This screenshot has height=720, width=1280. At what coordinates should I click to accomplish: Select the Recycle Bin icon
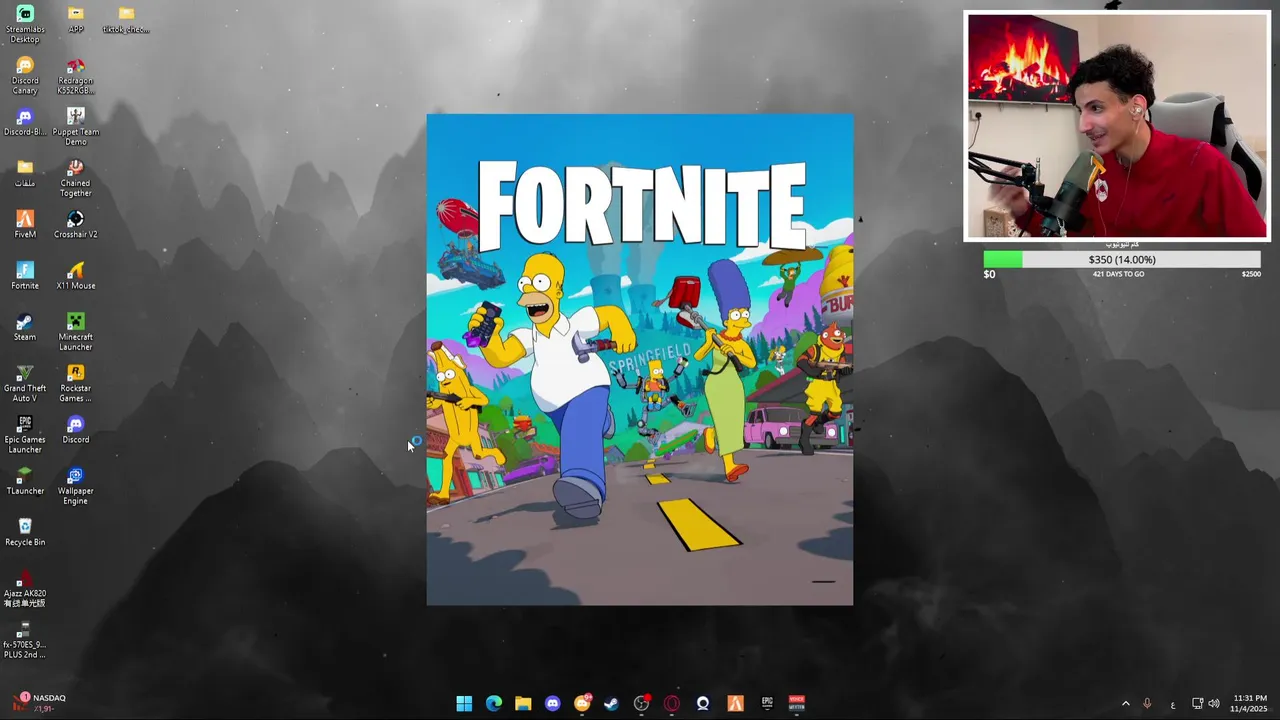click(25, 532)
